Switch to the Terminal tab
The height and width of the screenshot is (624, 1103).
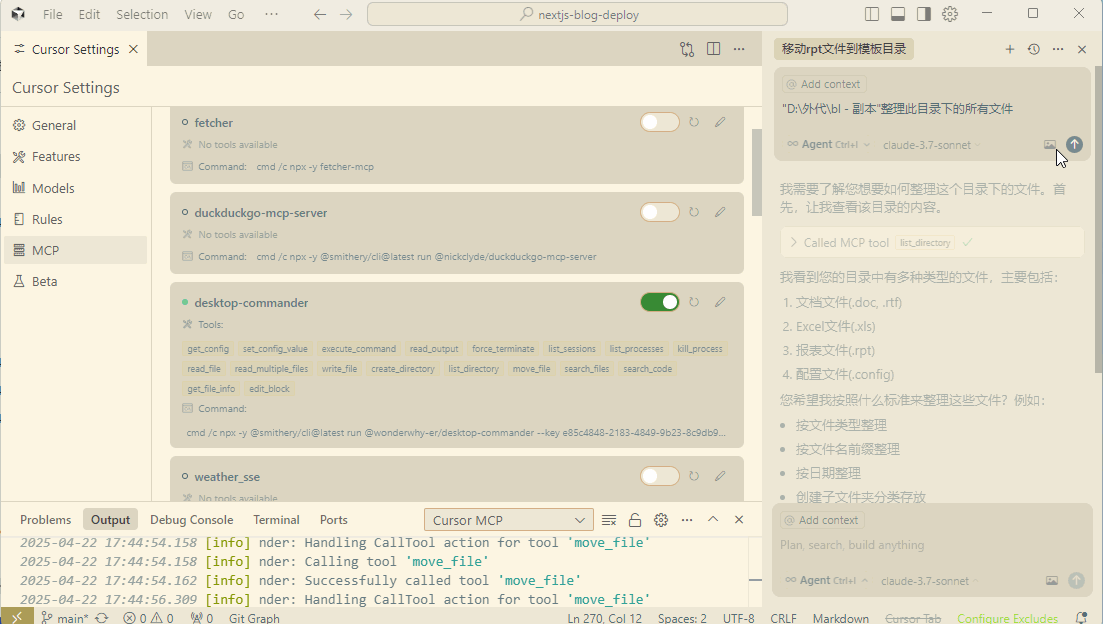[276, 519]
